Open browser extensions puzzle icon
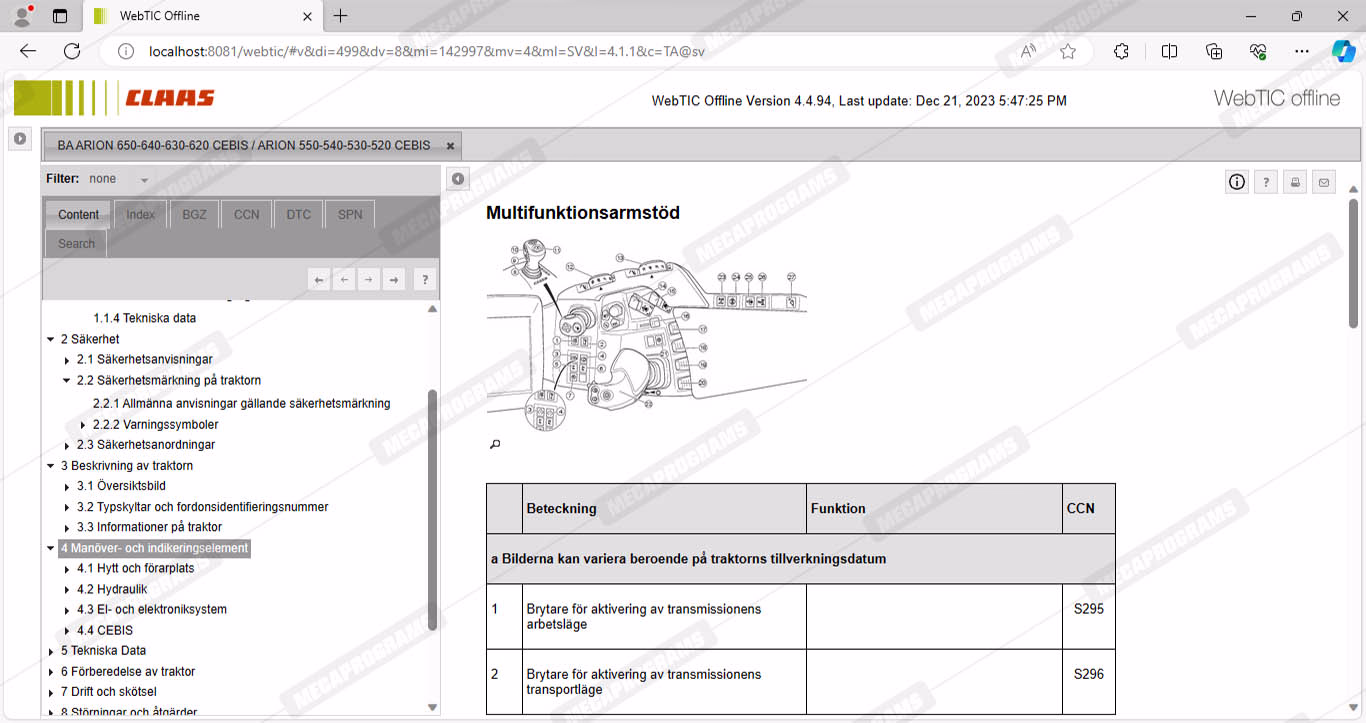The width and height of the screenshot is (1366, 723). pos(1121,51)
